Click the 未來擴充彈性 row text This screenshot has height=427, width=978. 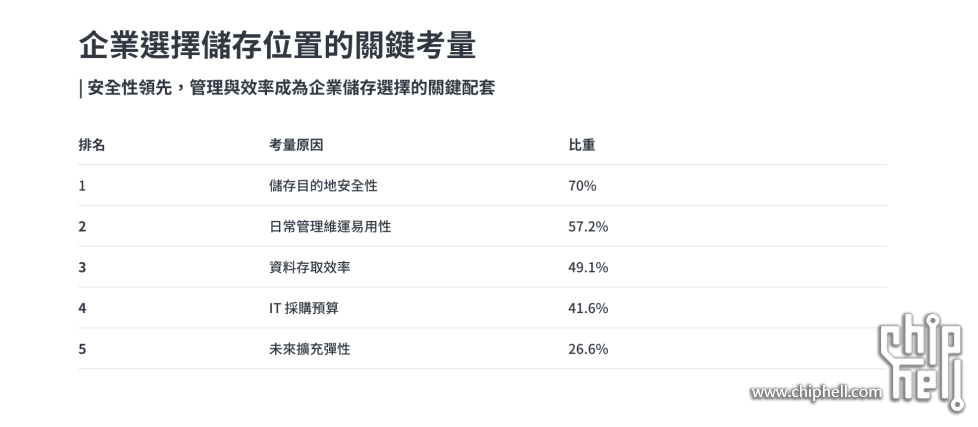click(310, 349)
